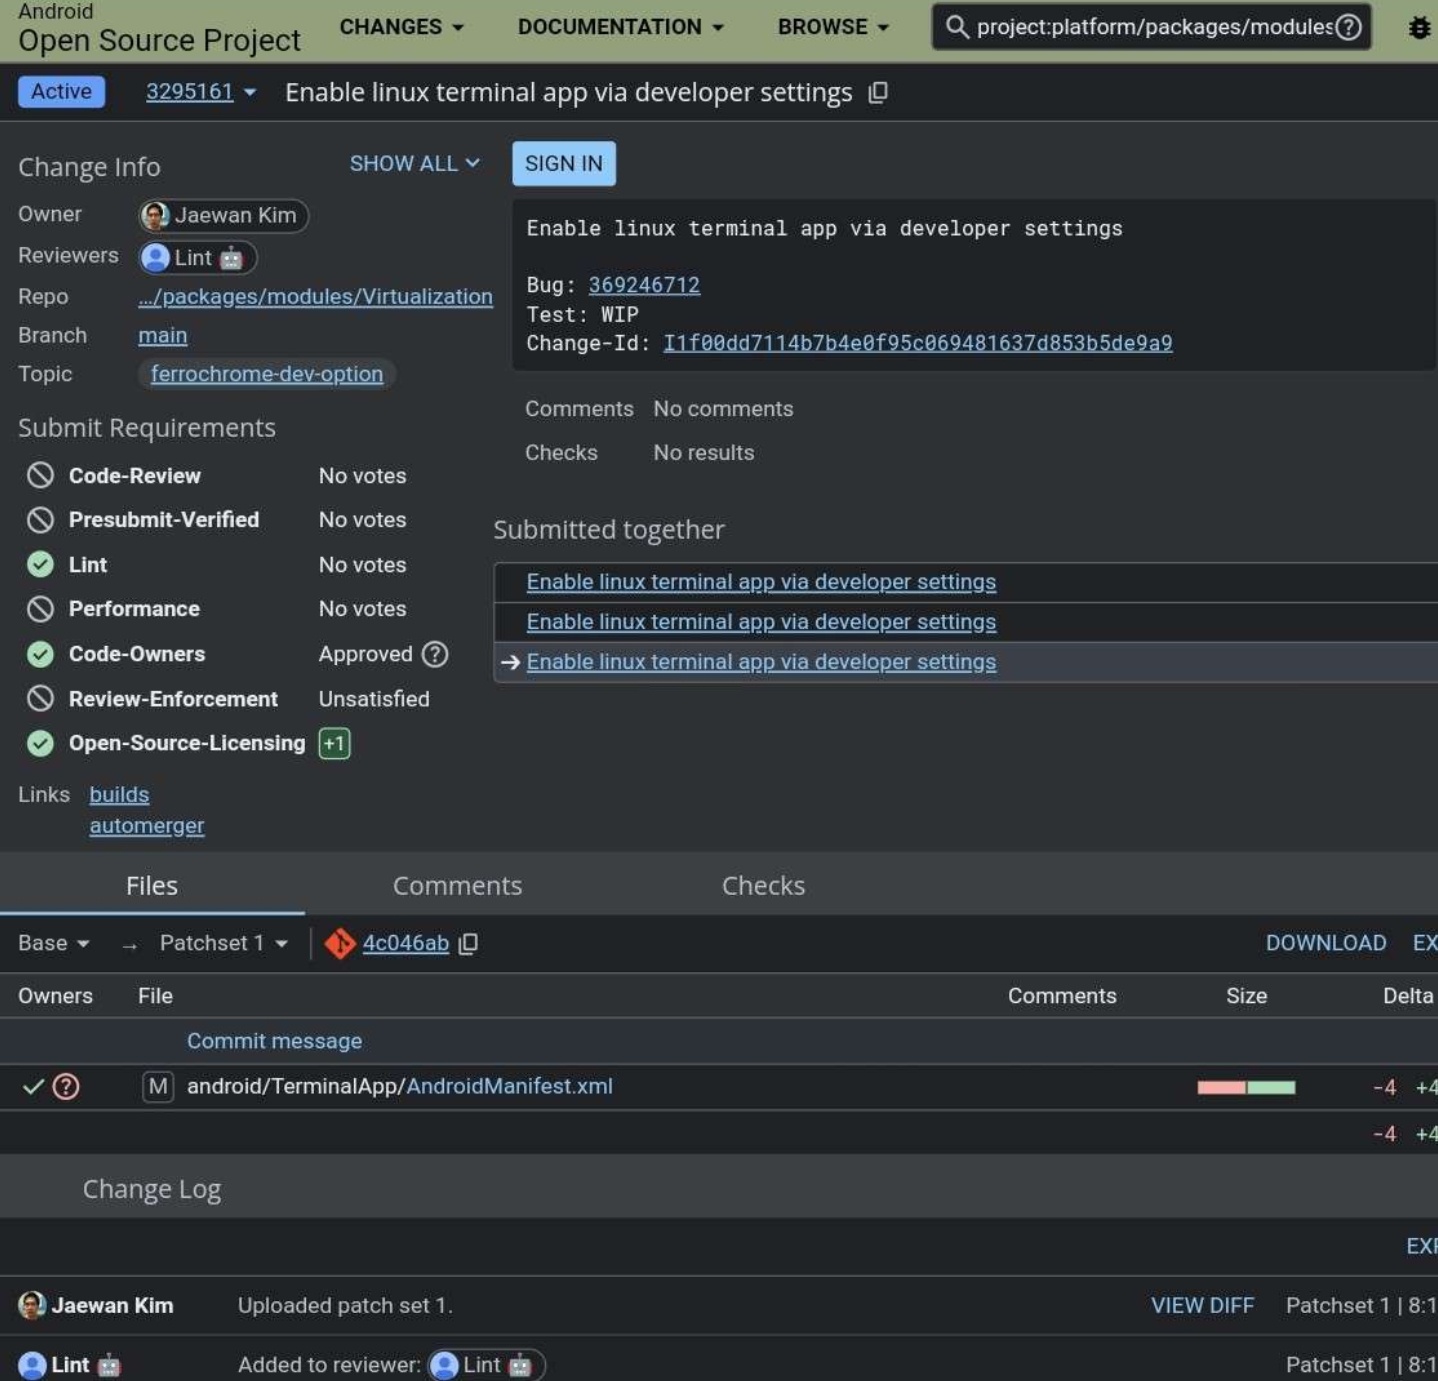Click Code-Review not-satisfied icon
The image size is (1438, 1381).
40,475
